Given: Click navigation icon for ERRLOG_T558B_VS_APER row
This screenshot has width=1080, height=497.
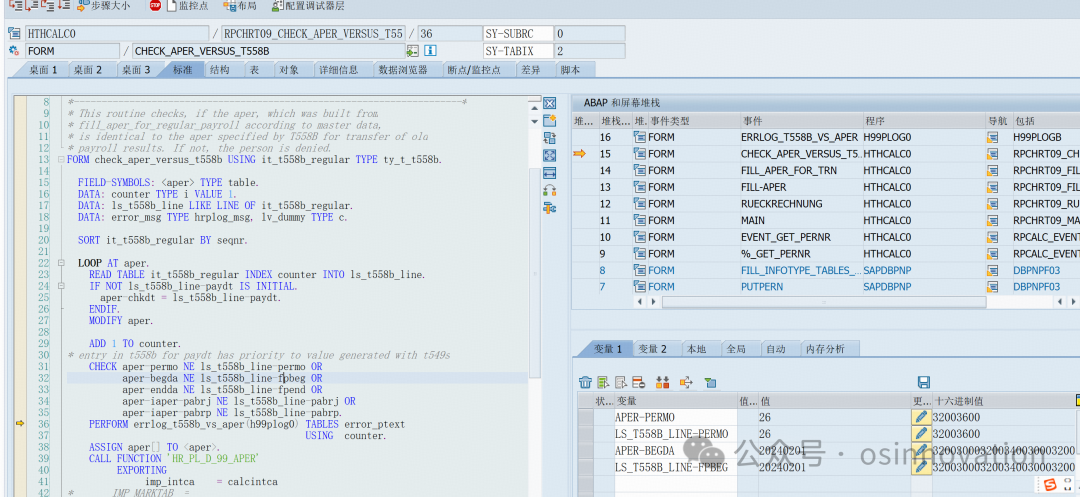Looking at the screenshot, I should (993, 137).
